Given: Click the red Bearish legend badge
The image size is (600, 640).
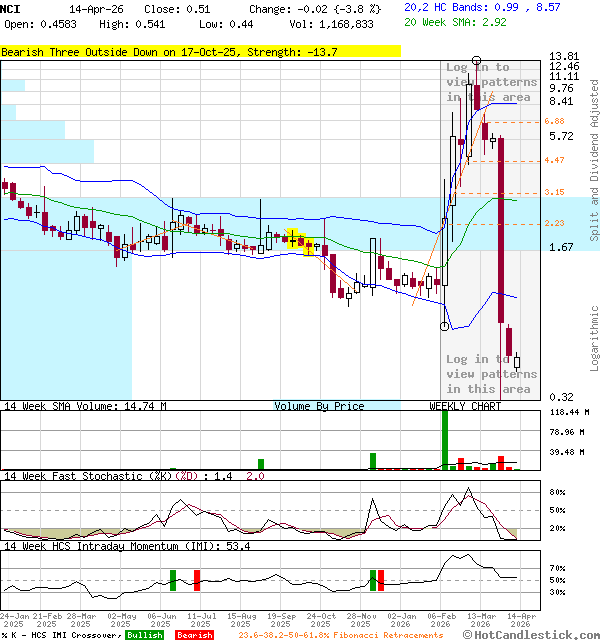Looking at the screenshot, I should pyautogui.click(x=194, y=635).
